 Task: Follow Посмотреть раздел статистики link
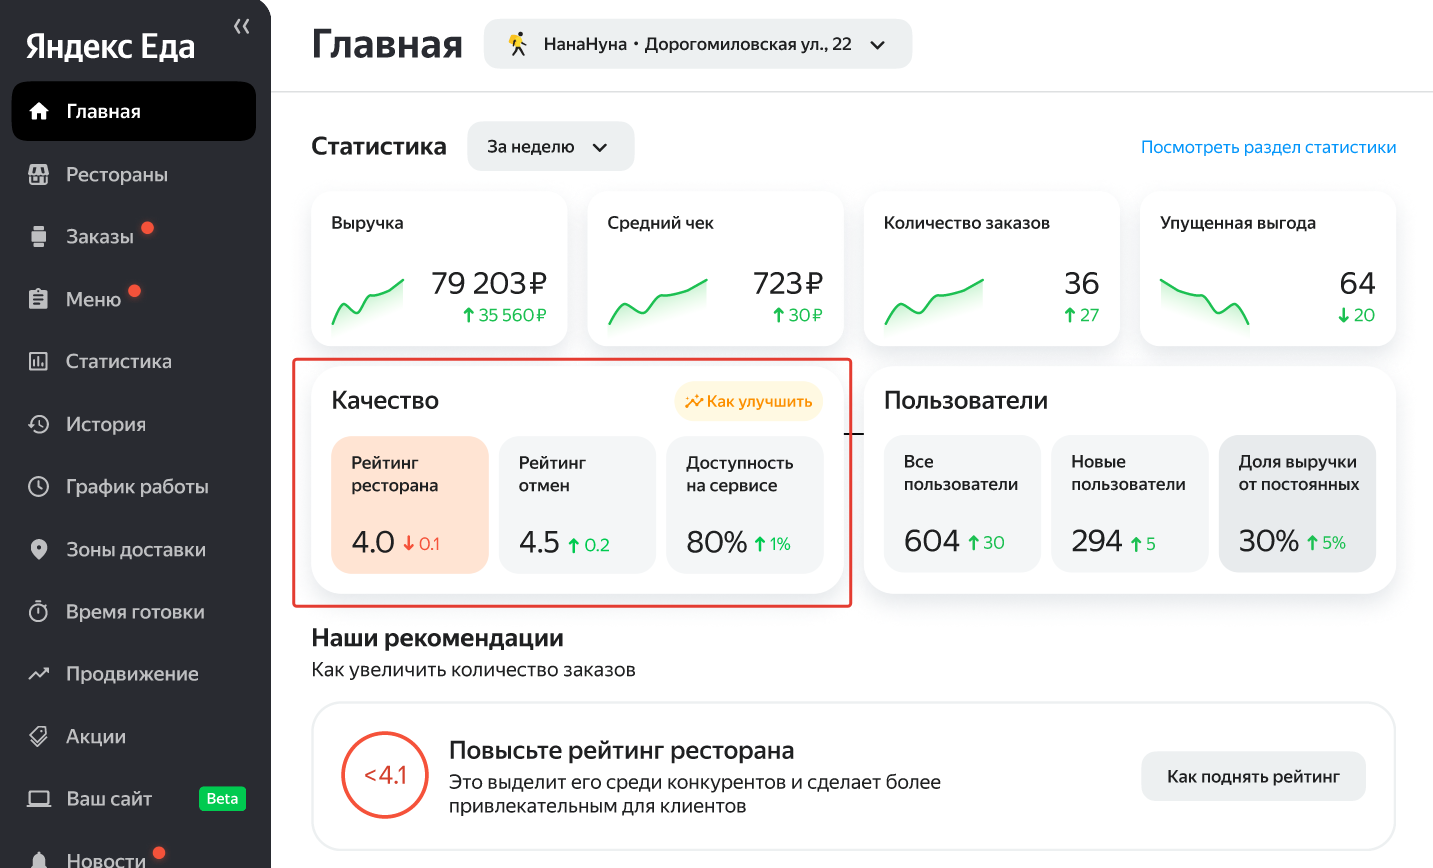(1268, 147)
